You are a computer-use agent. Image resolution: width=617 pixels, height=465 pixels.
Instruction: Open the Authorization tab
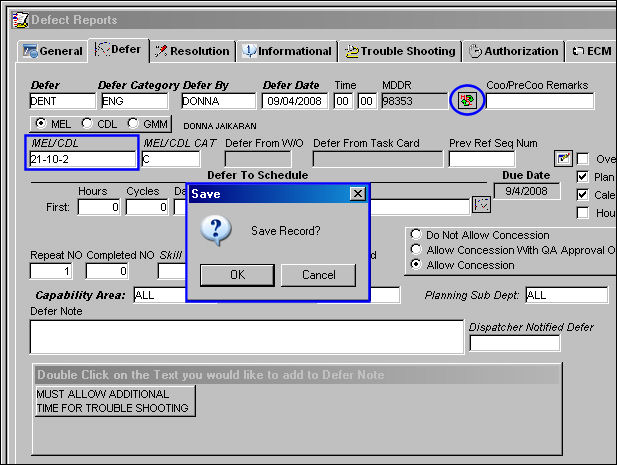(x=514, y=51)
